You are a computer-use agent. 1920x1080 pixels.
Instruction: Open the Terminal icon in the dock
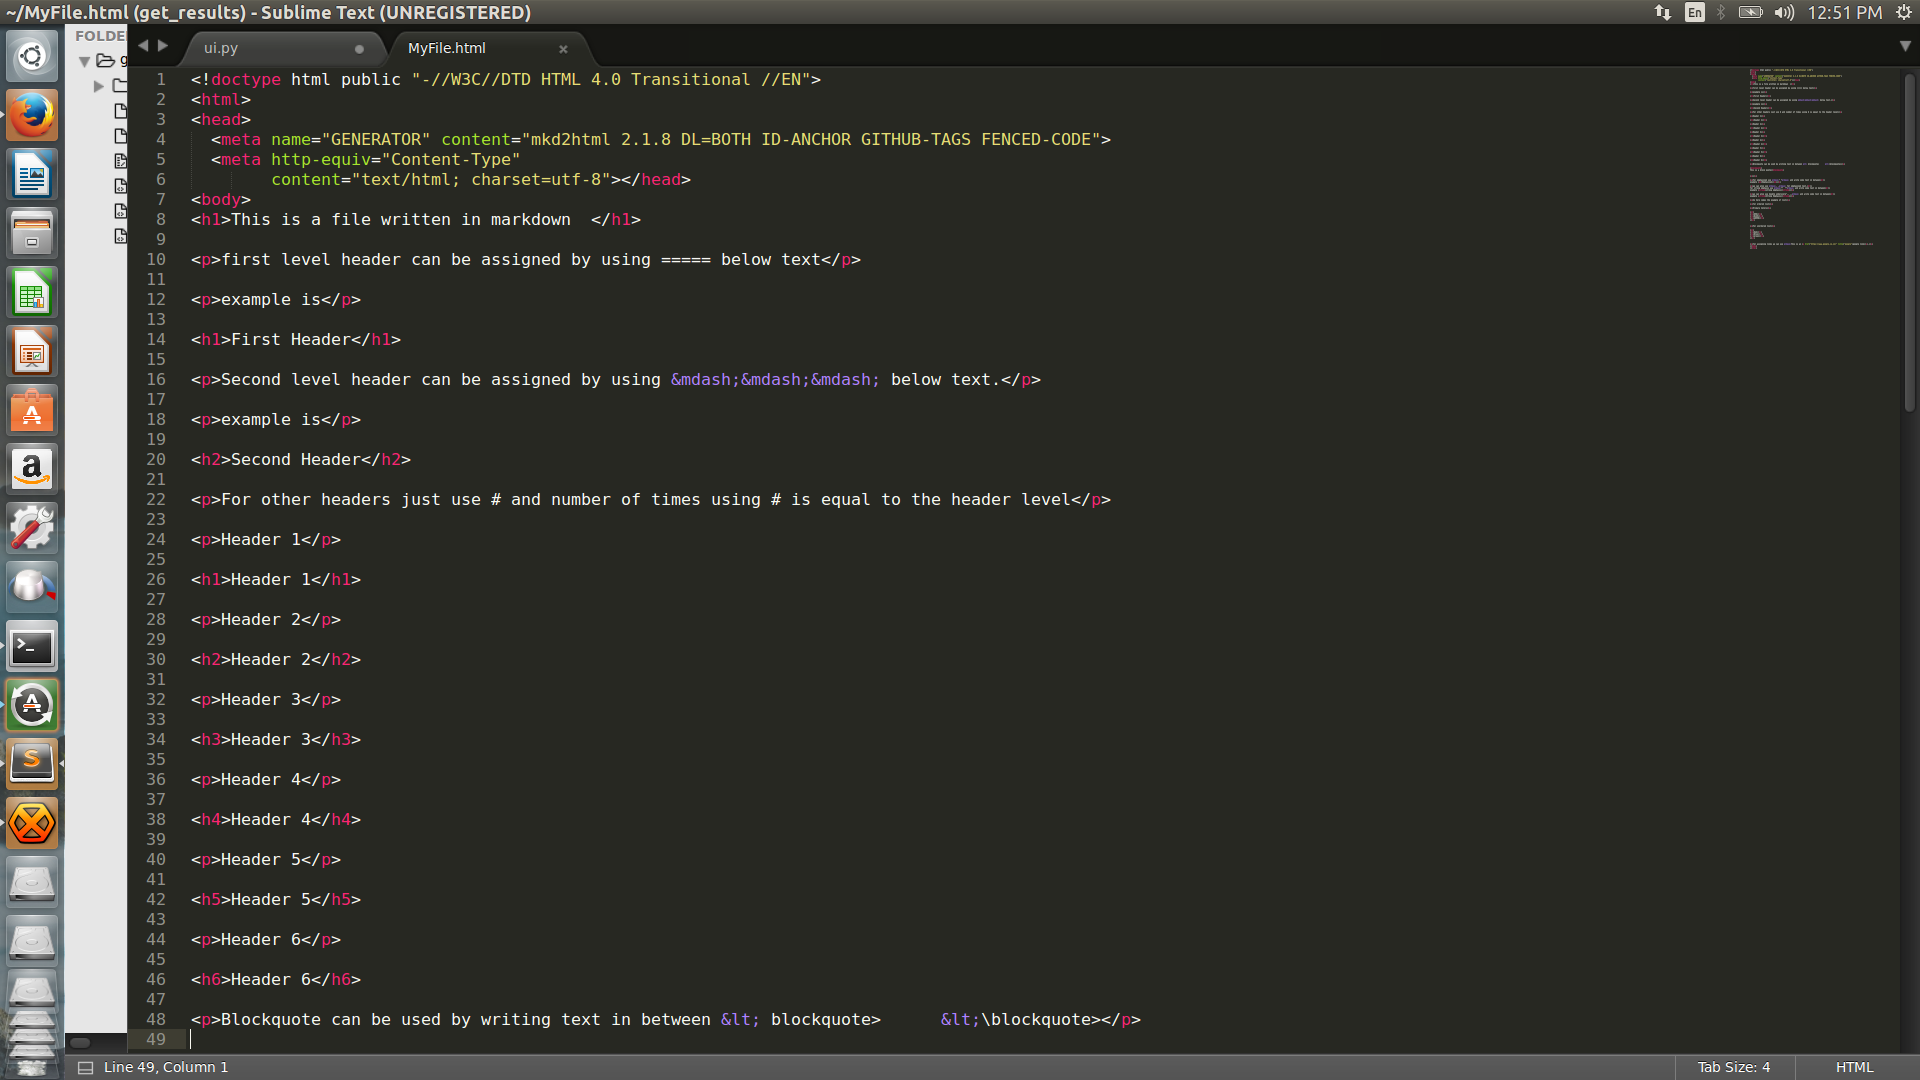[x=32, y=647]
